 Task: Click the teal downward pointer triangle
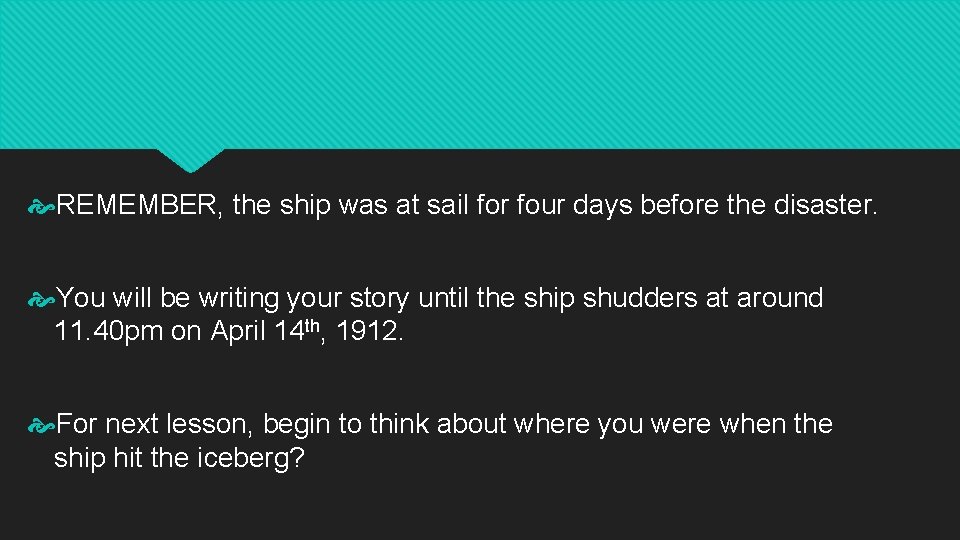(x=190, y=160)
